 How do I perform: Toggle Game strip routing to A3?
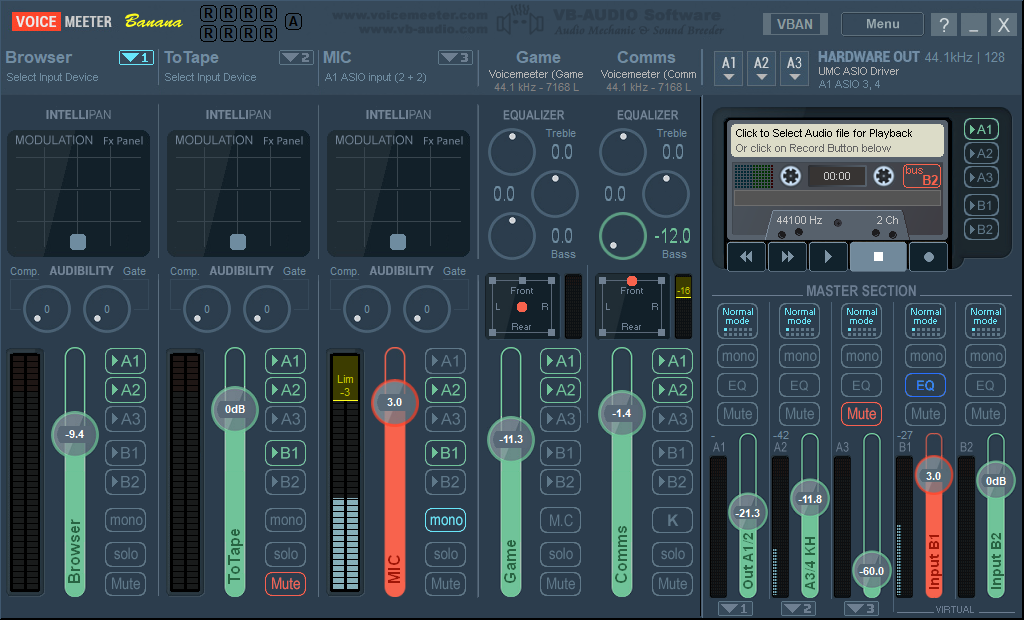(560, 419)
